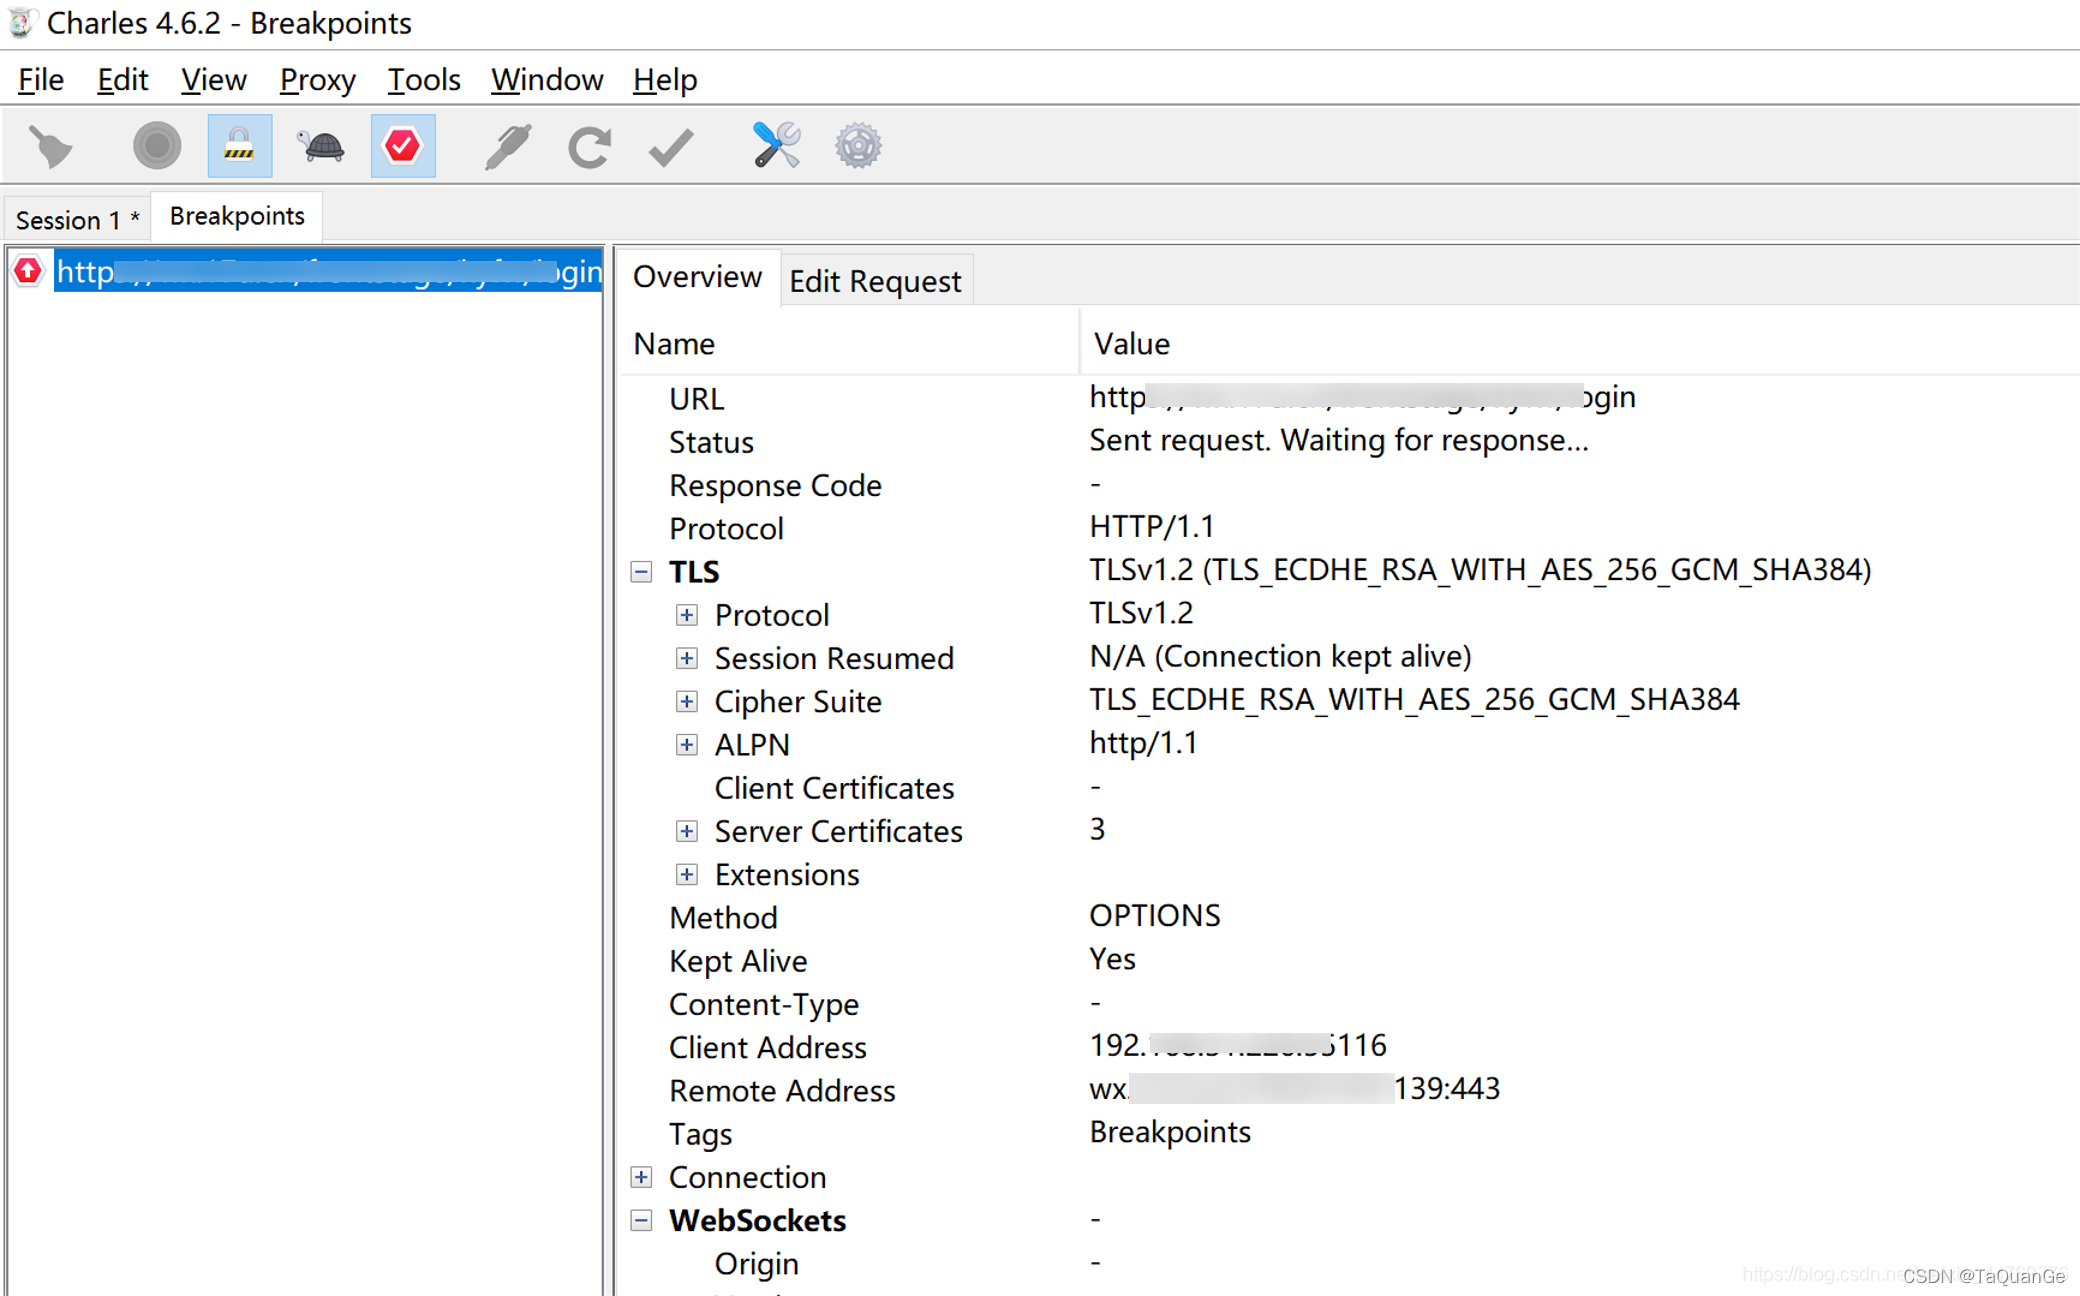Select the Remote Address row
The height and width of the screenshot is (1296, 2080).
1350,1090
